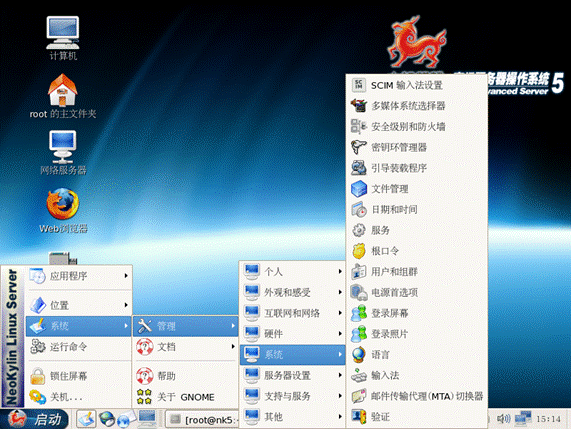Click the 多媒体系统选择器 icon
Screen dimensions: 571x429
(359, 106)
